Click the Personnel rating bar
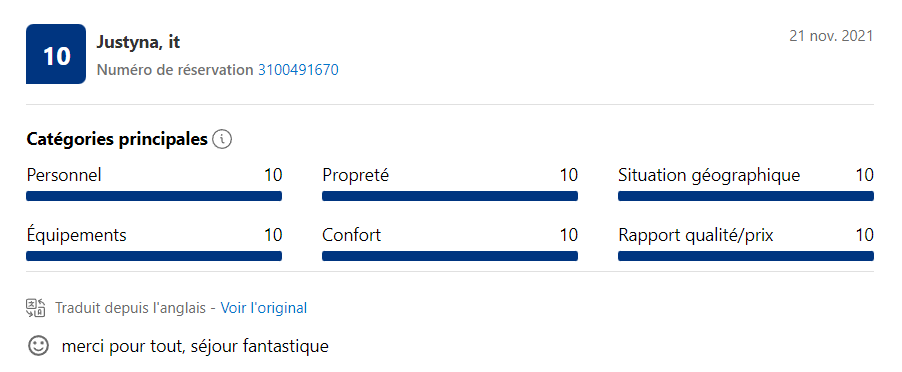 coord(154,196)
